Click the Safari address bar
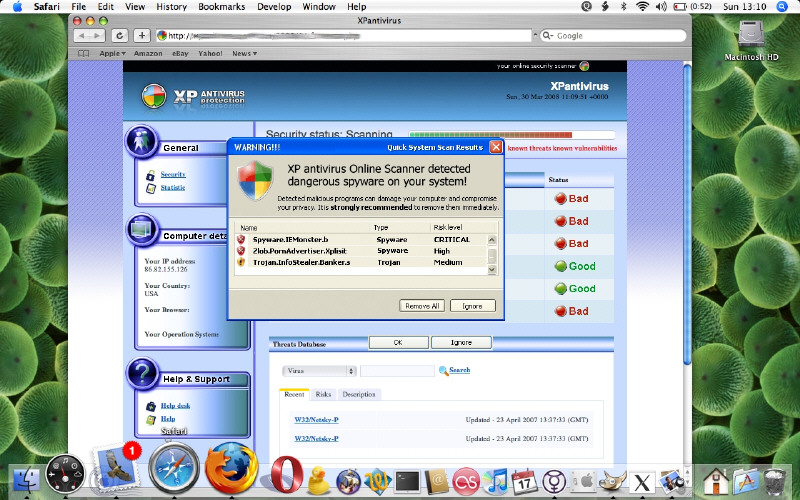800x500 pixels. 344,36
